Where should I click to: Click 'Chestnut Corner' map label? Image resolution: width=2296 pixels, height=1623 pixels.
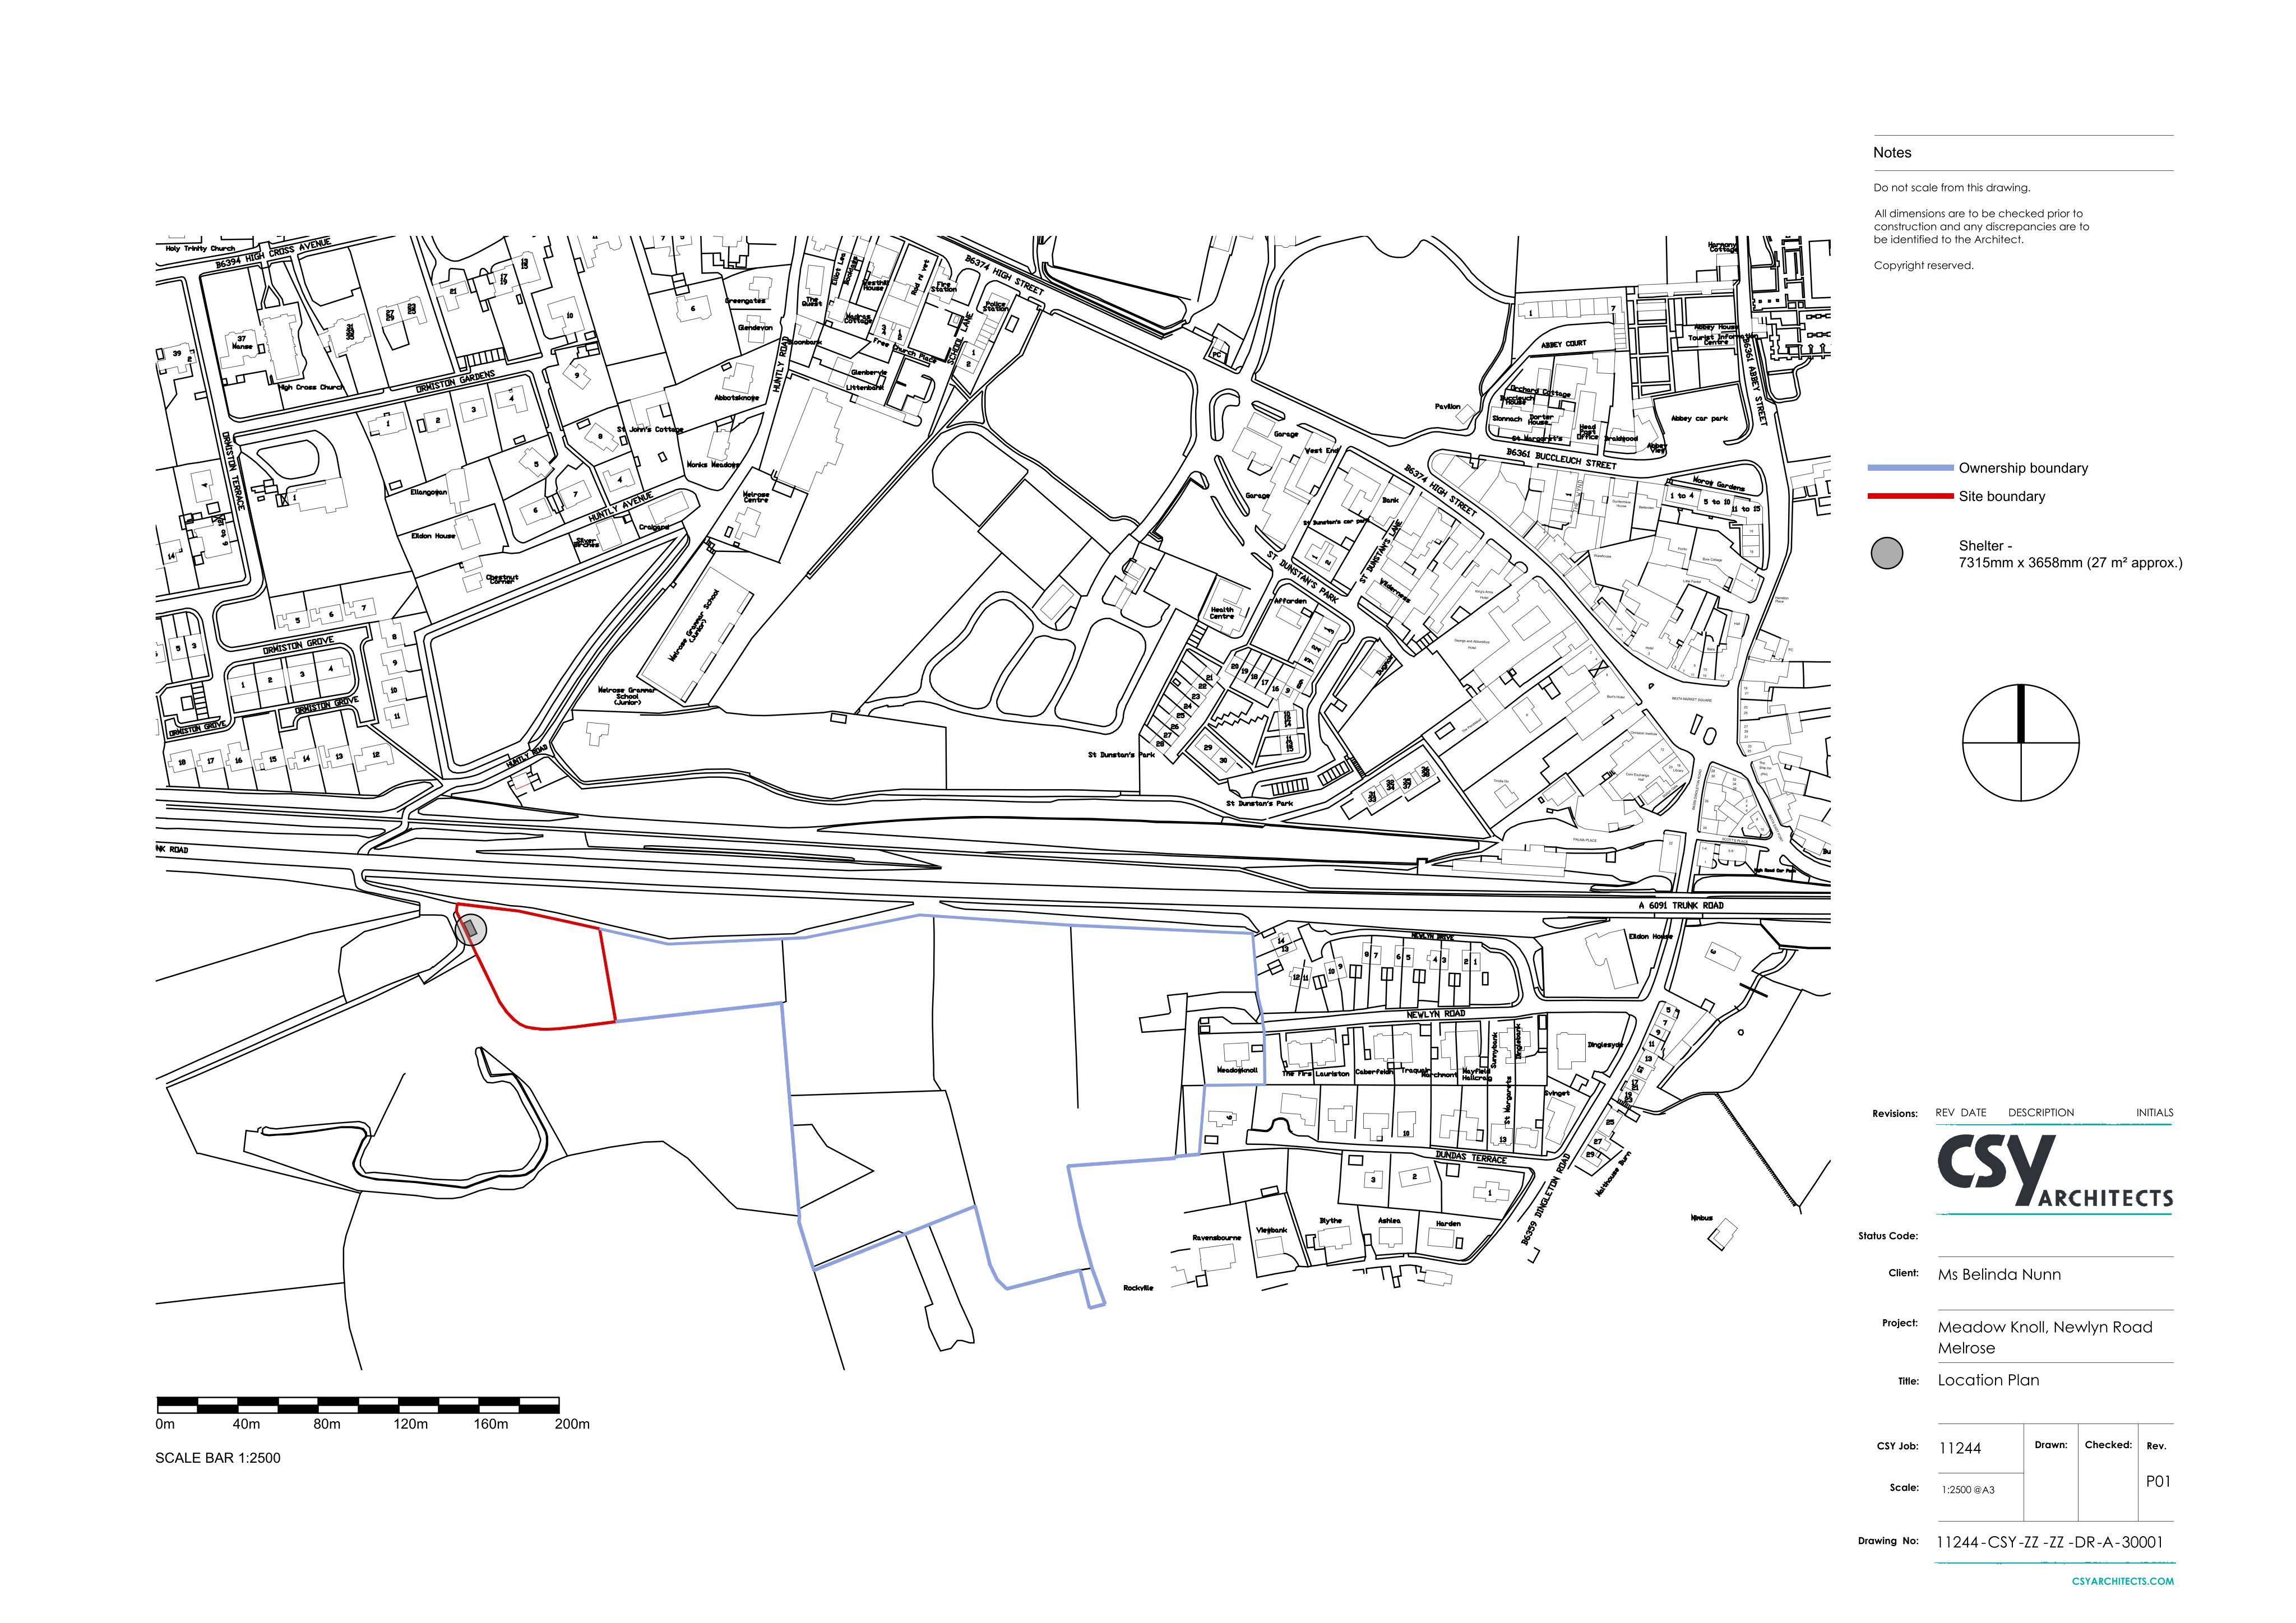pos(502,578)
